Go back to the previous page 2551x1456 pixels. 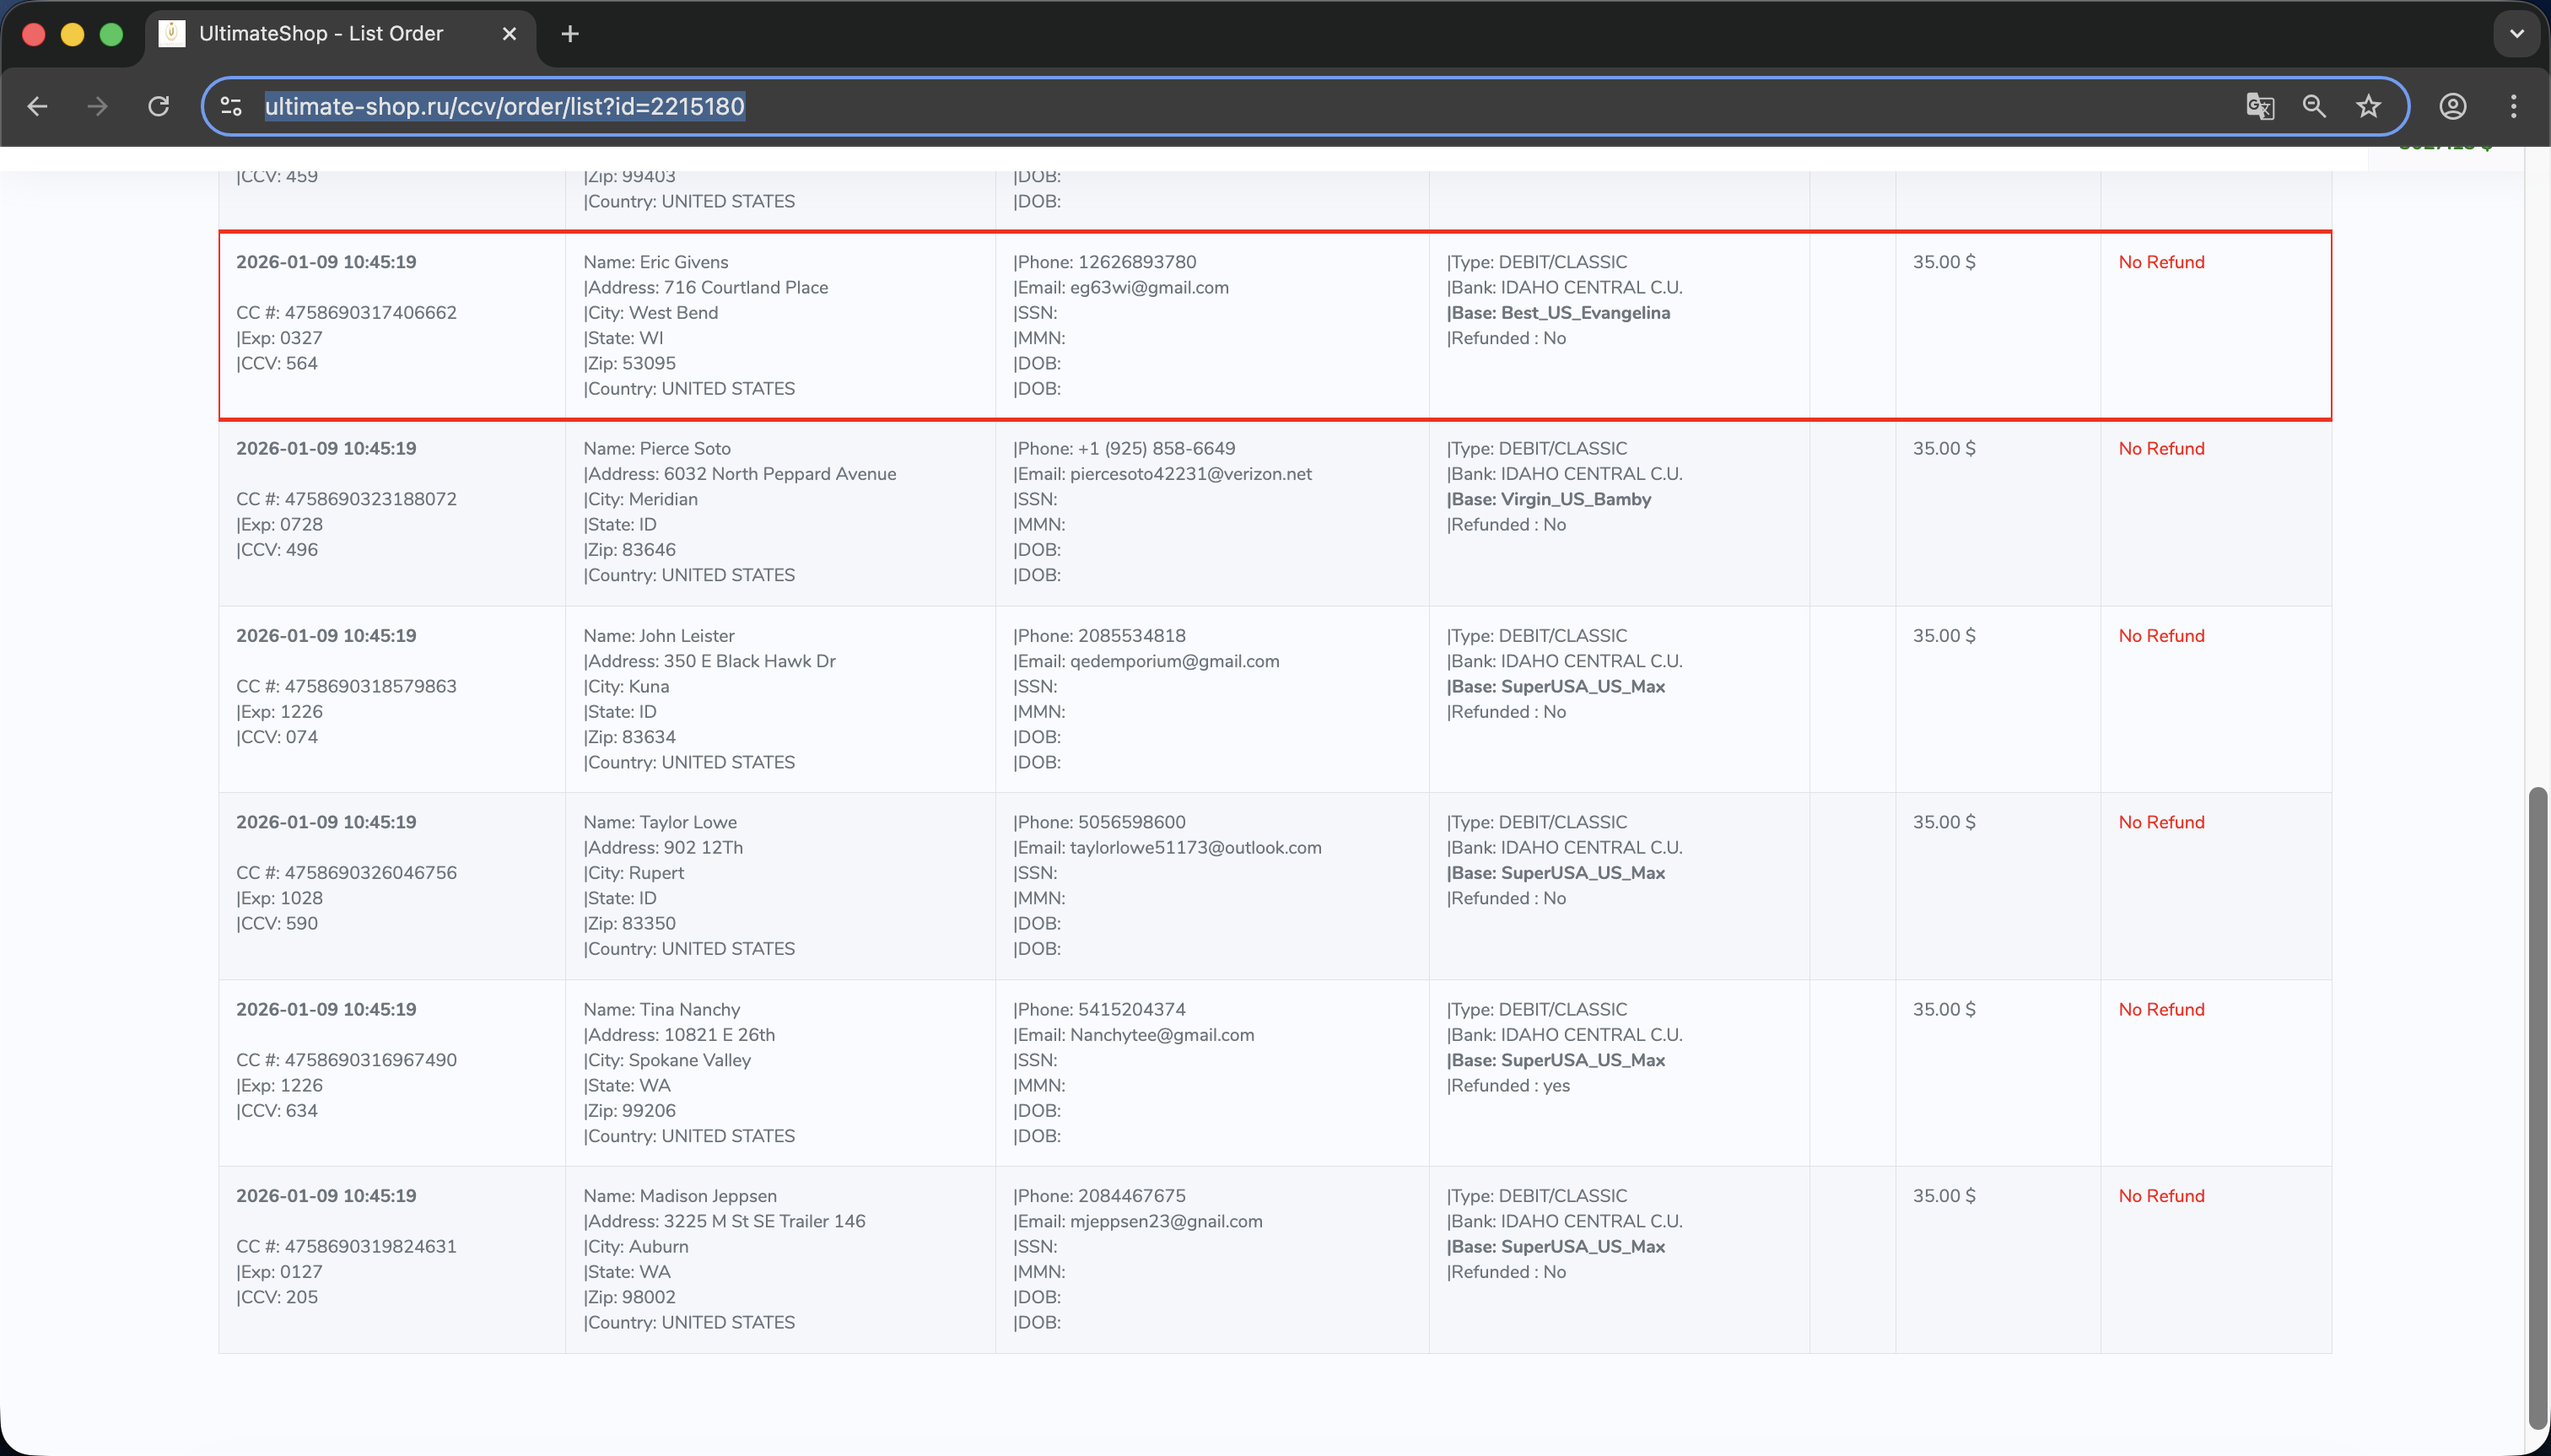[x=37, y=106]
